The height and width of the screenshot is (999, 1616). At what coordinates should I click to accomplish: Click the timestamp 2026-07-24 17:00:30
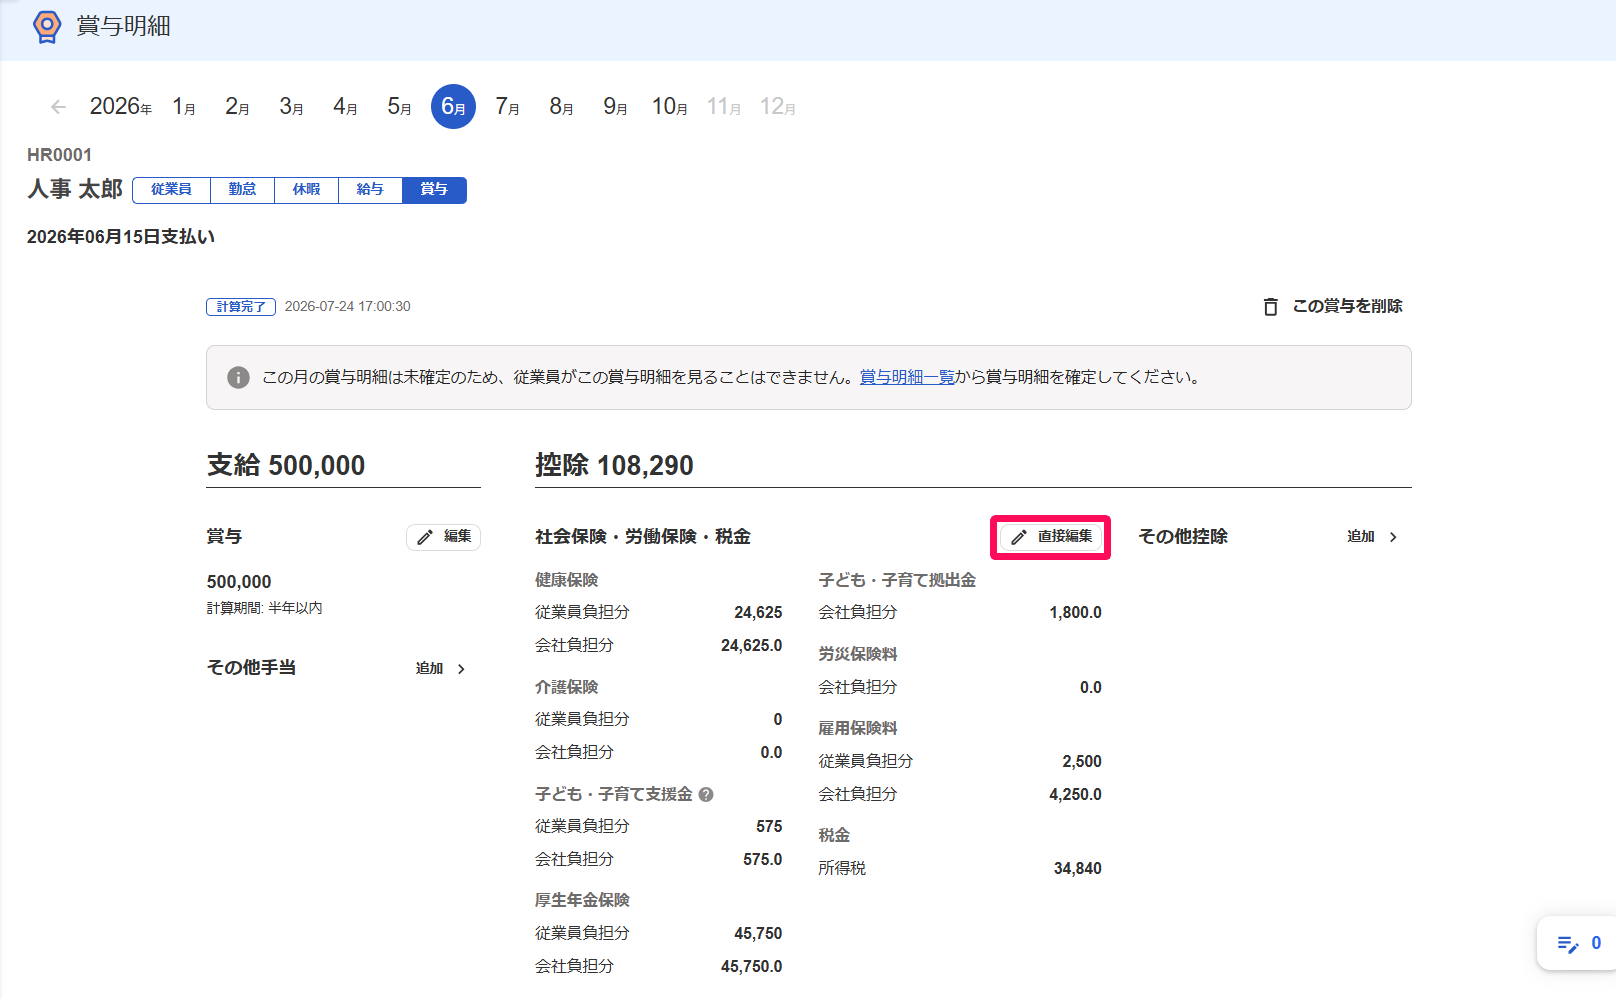[347, 307]
